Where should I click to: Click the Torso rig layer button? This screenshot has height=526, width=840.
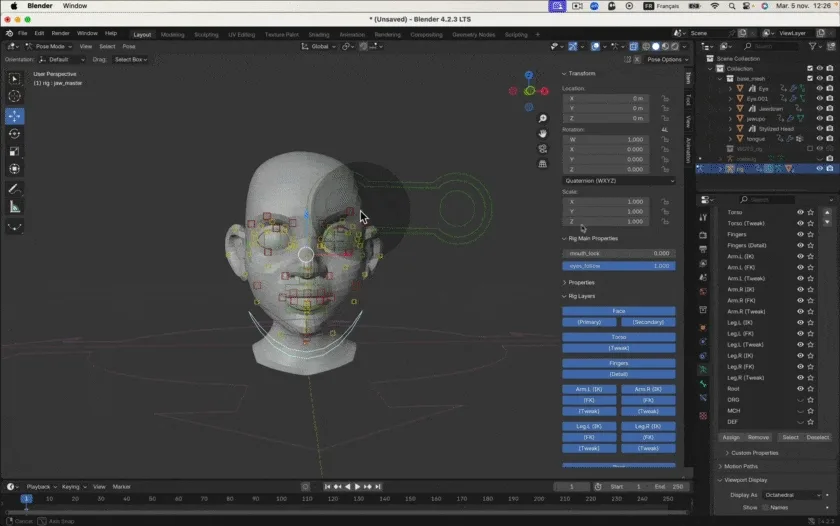619,337
